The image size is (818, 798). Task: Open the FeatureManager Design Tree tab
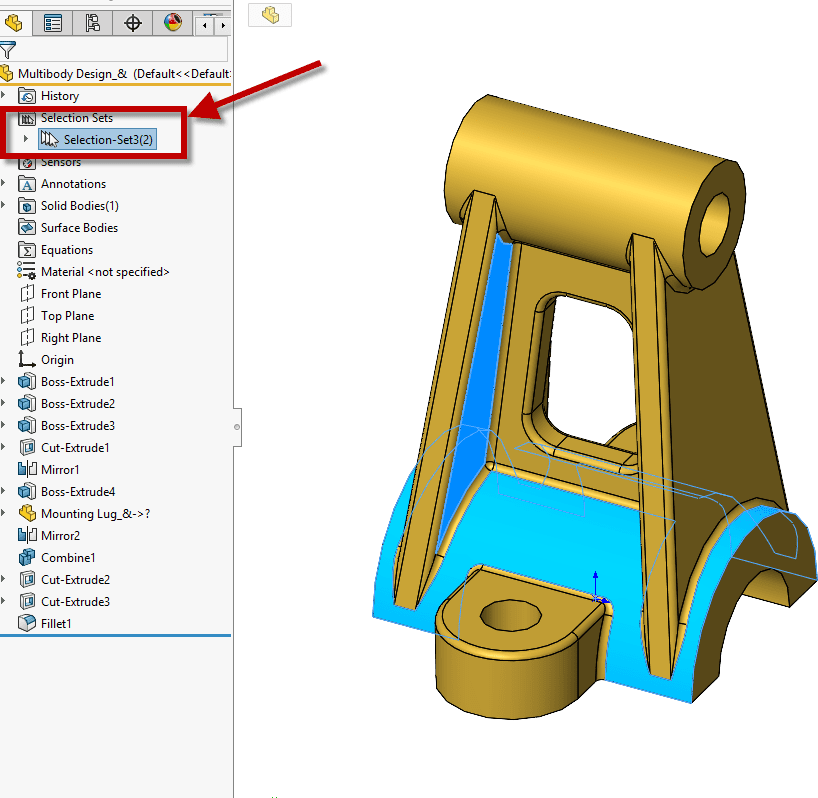[x=15, y=23]
